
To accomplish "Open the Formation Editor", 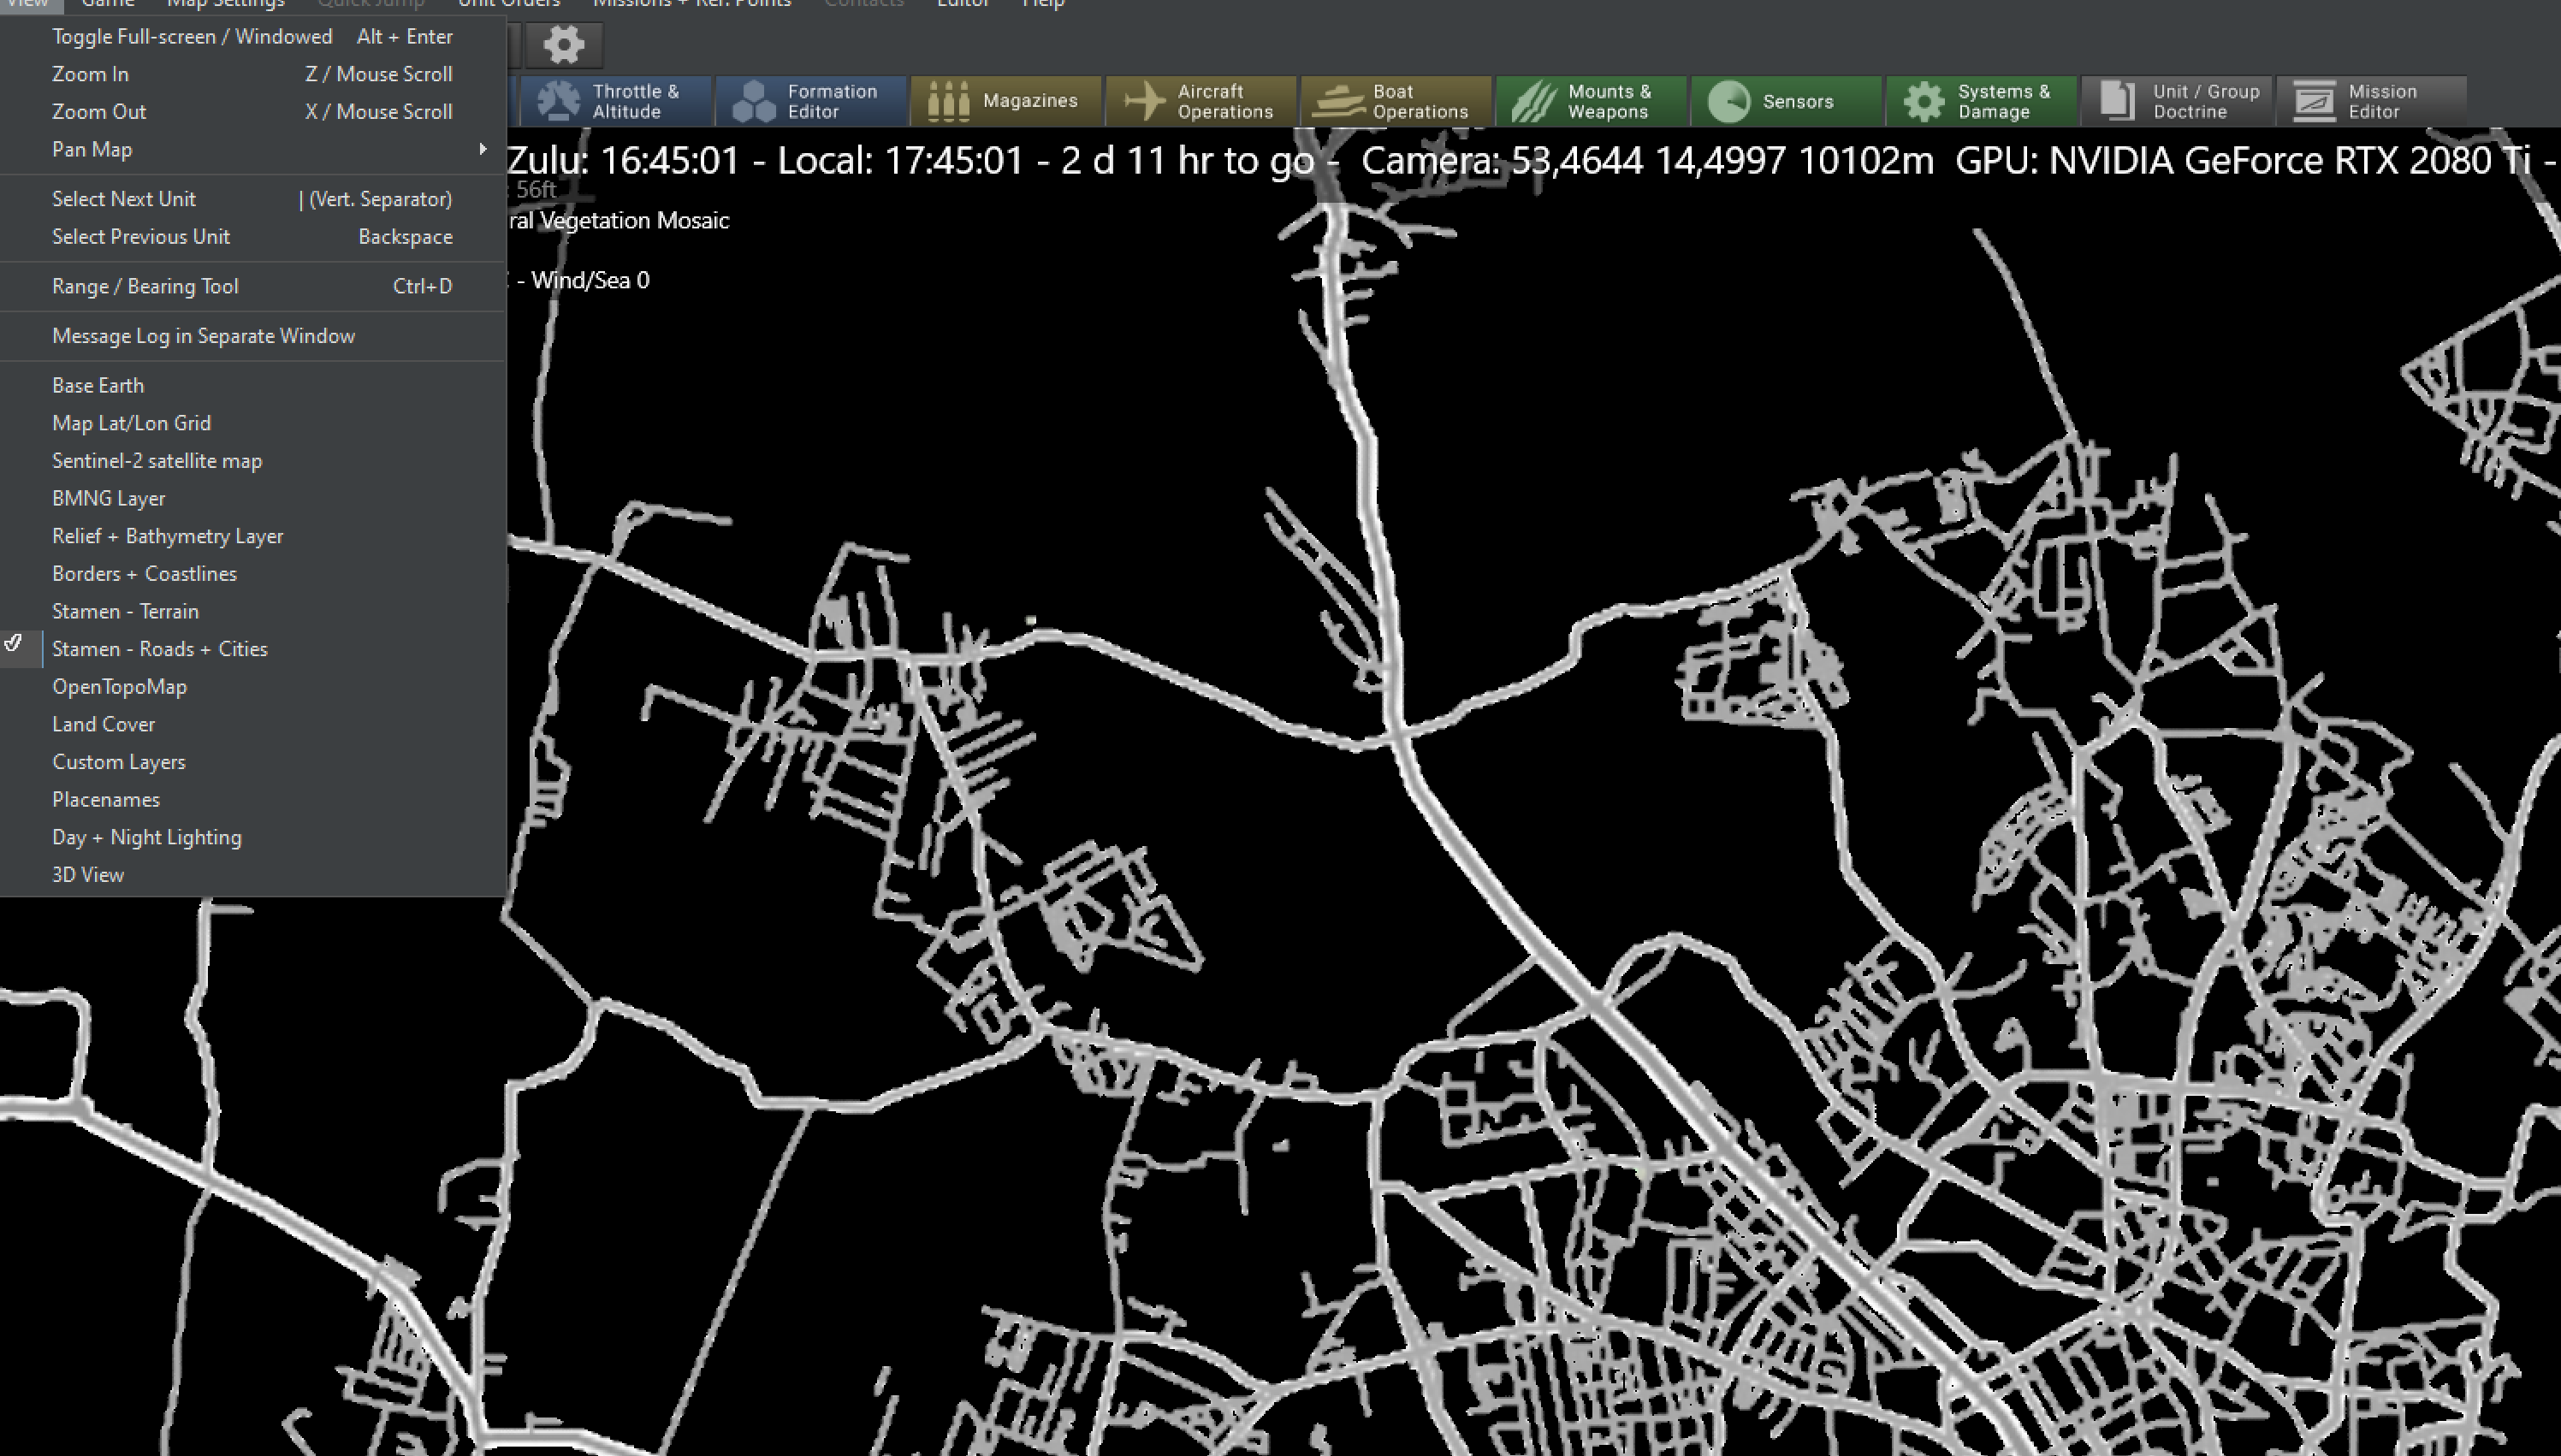I will pos(811,101).
